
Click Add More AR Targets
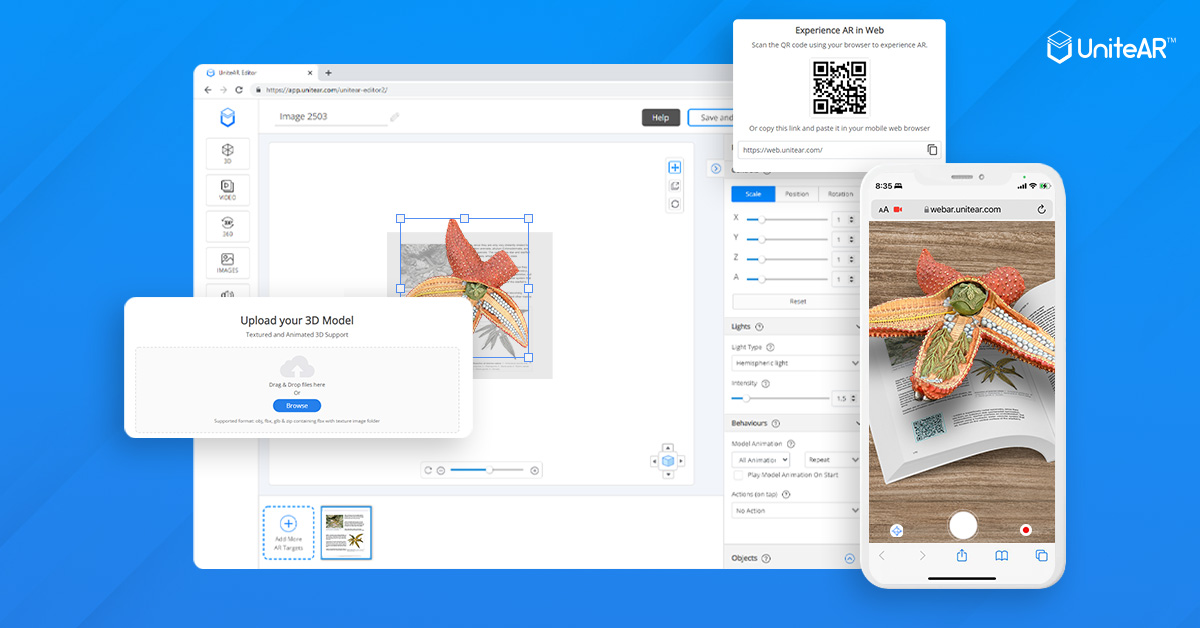(288, 532)
